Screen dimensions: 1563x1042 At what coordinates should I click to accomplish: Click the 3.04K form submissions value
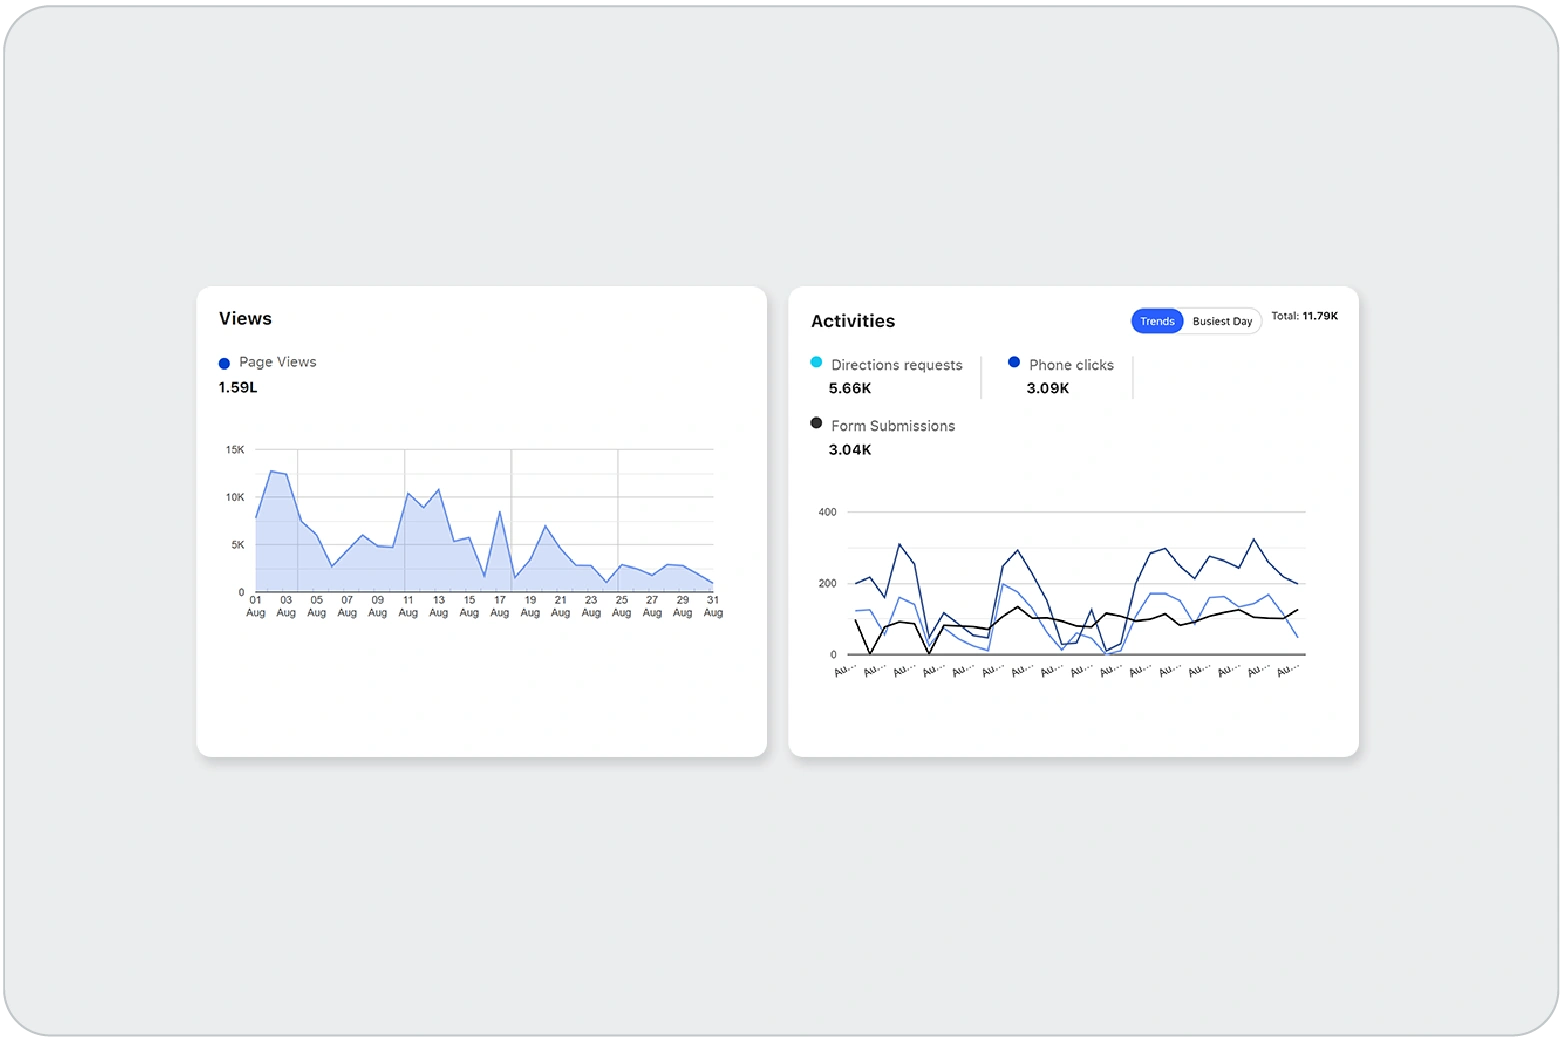849,450
